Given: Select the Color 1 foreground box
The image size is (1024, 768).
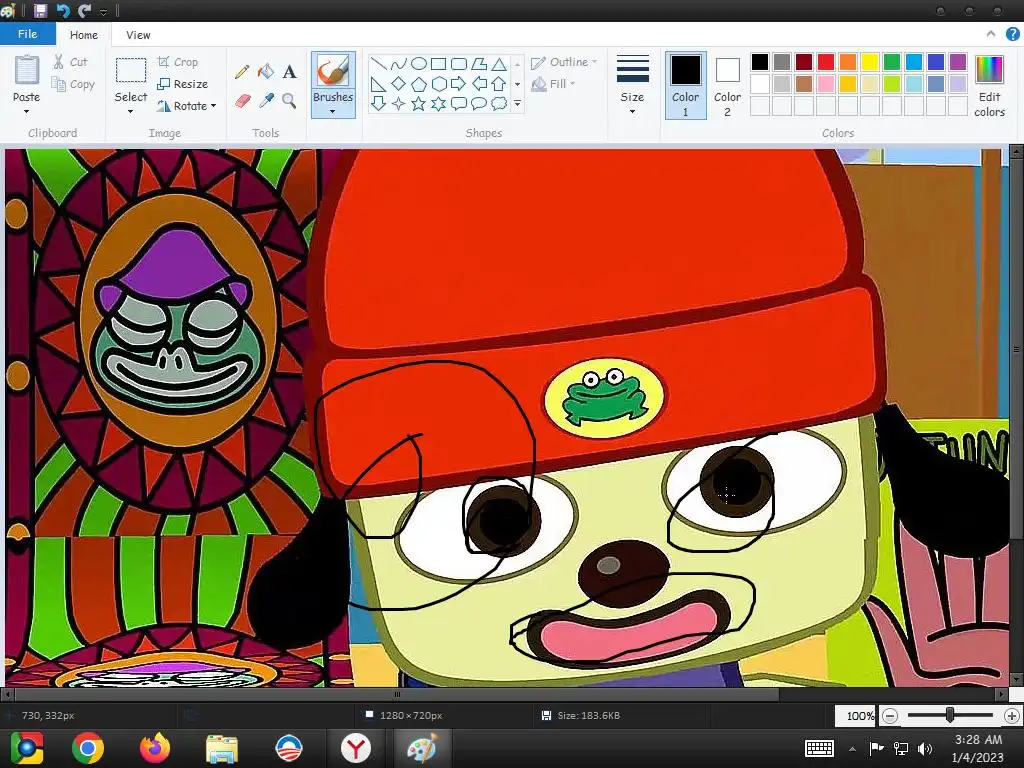Looking at the screenshot, I should (685, 85).
